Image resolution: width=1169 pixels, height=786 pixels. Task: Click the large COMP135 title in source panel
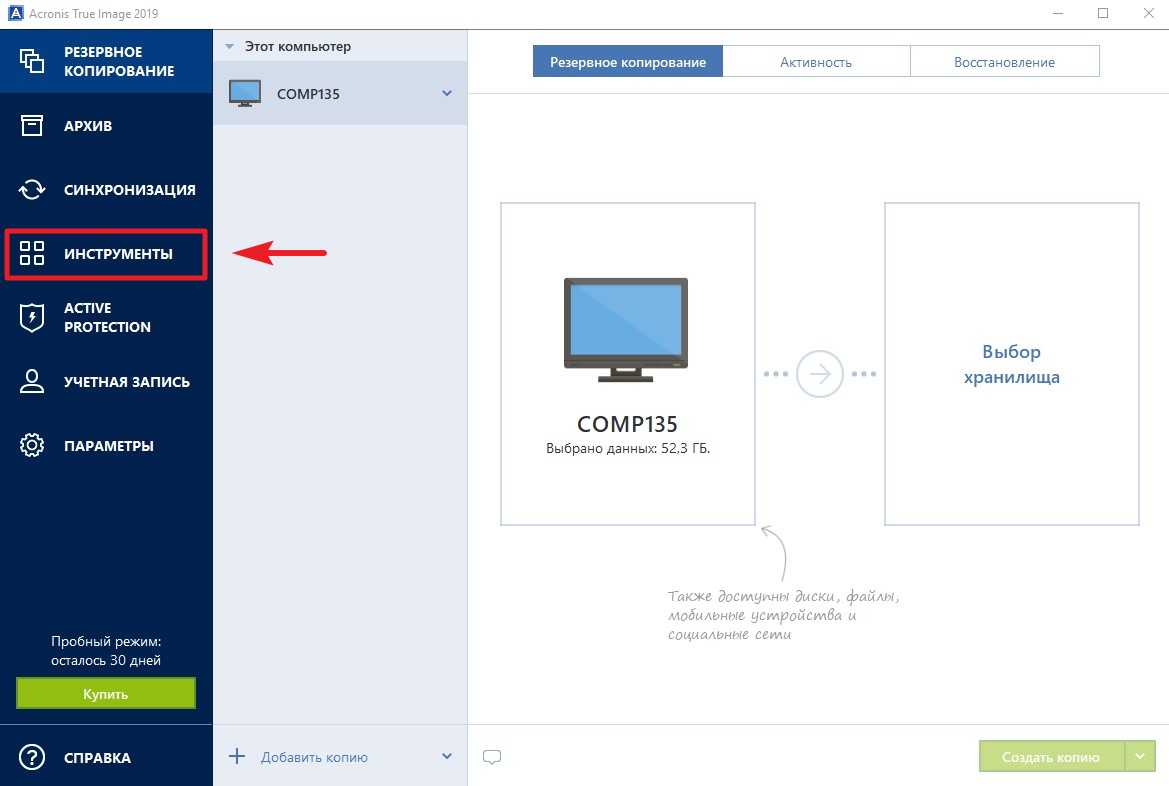click(627, 424)
